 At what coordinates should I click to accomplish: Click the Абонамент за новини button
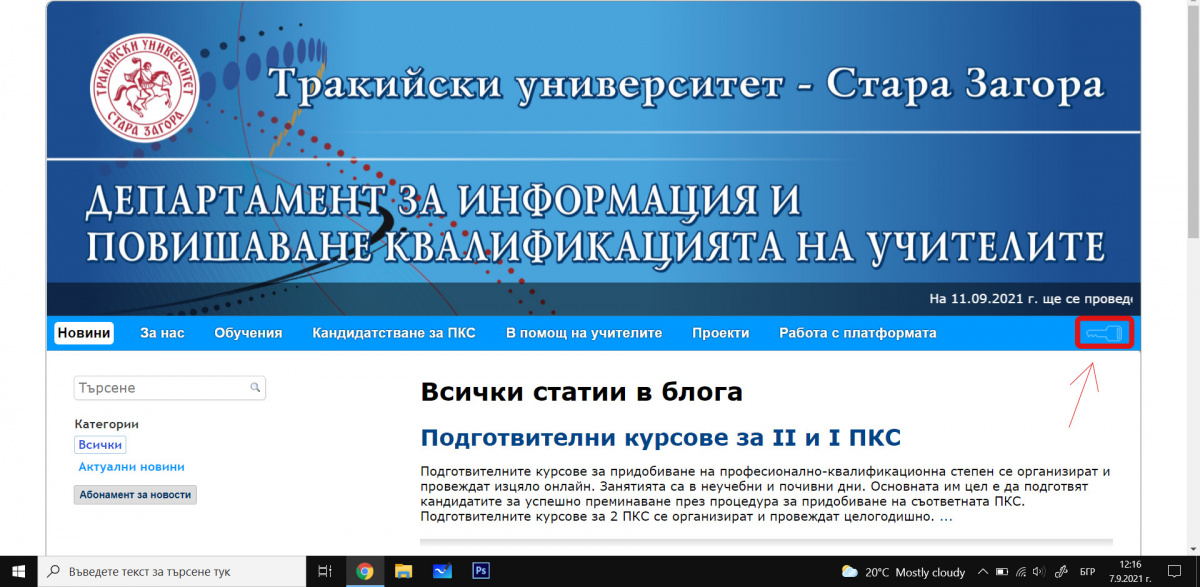pyautogui.click(x=135, y=494)
